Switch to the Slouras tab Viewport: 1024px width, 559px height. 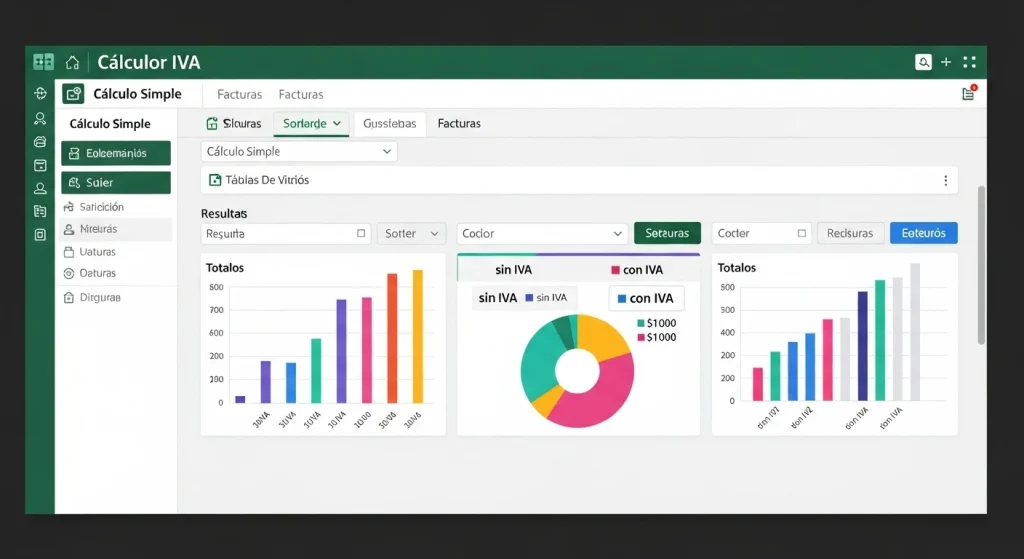pos(234,123)
